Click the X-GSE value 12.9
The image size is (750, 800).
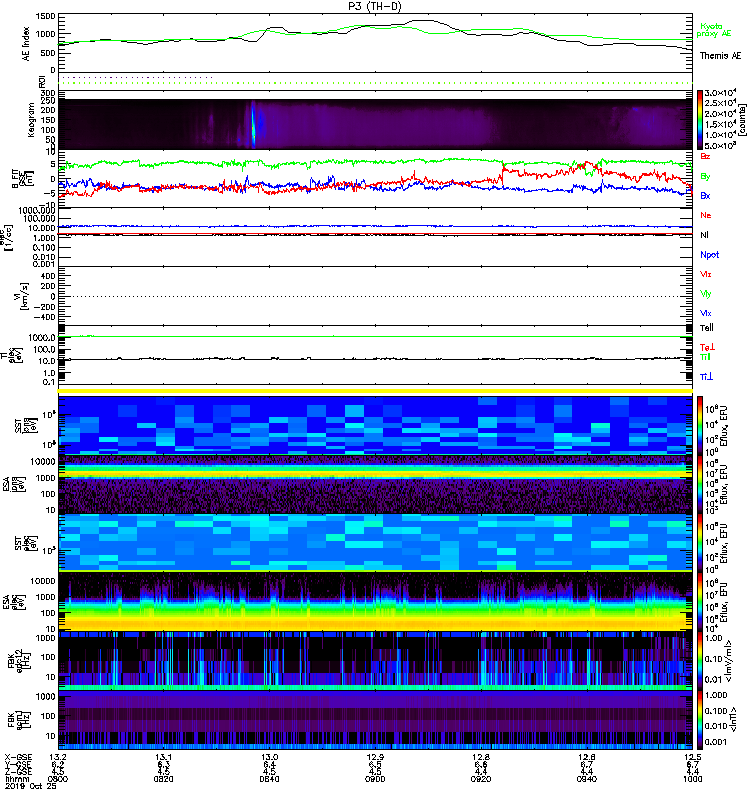point(375,757)
